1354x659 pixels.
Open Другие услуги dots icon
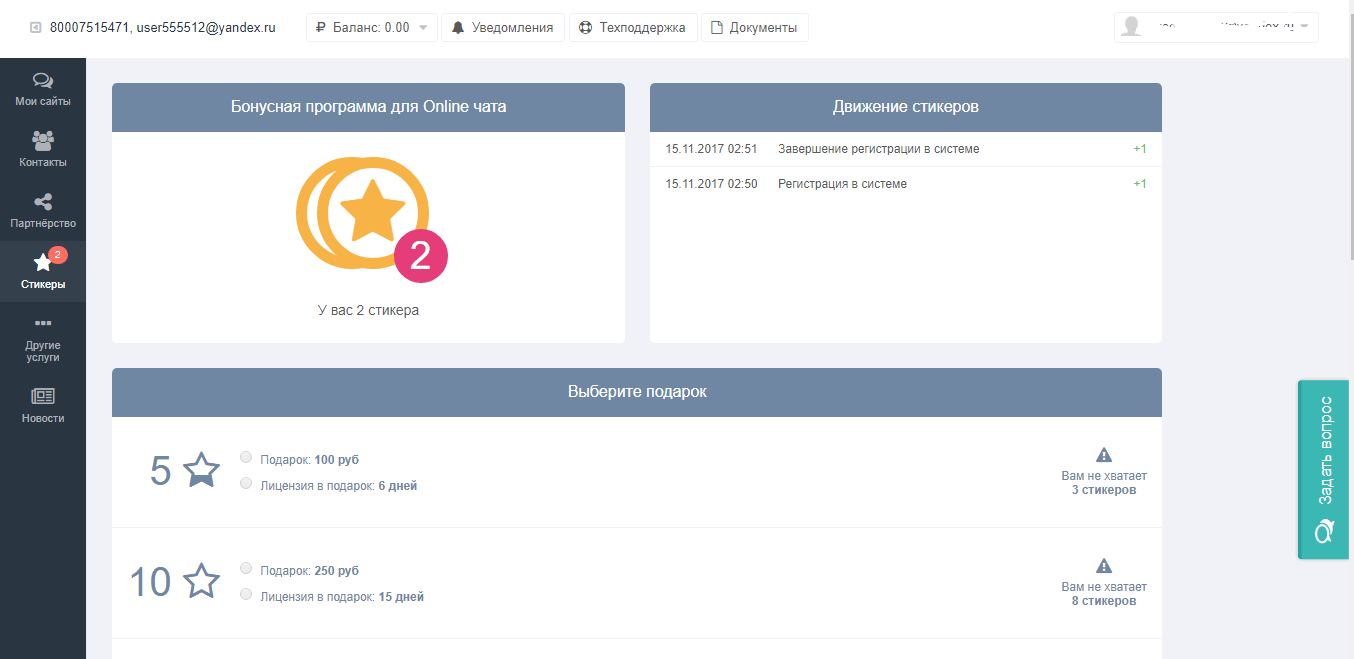(x=42, y=324)
